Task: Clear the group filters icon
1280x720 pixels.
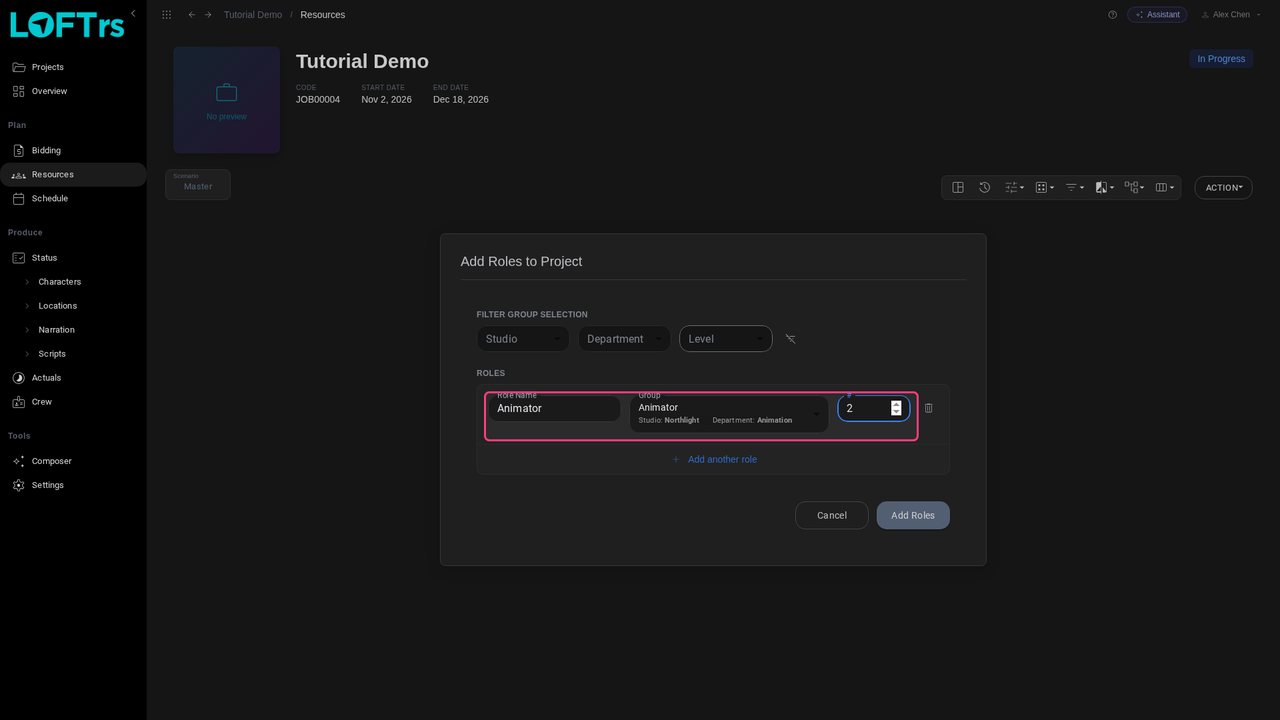Action: point(790,339)
